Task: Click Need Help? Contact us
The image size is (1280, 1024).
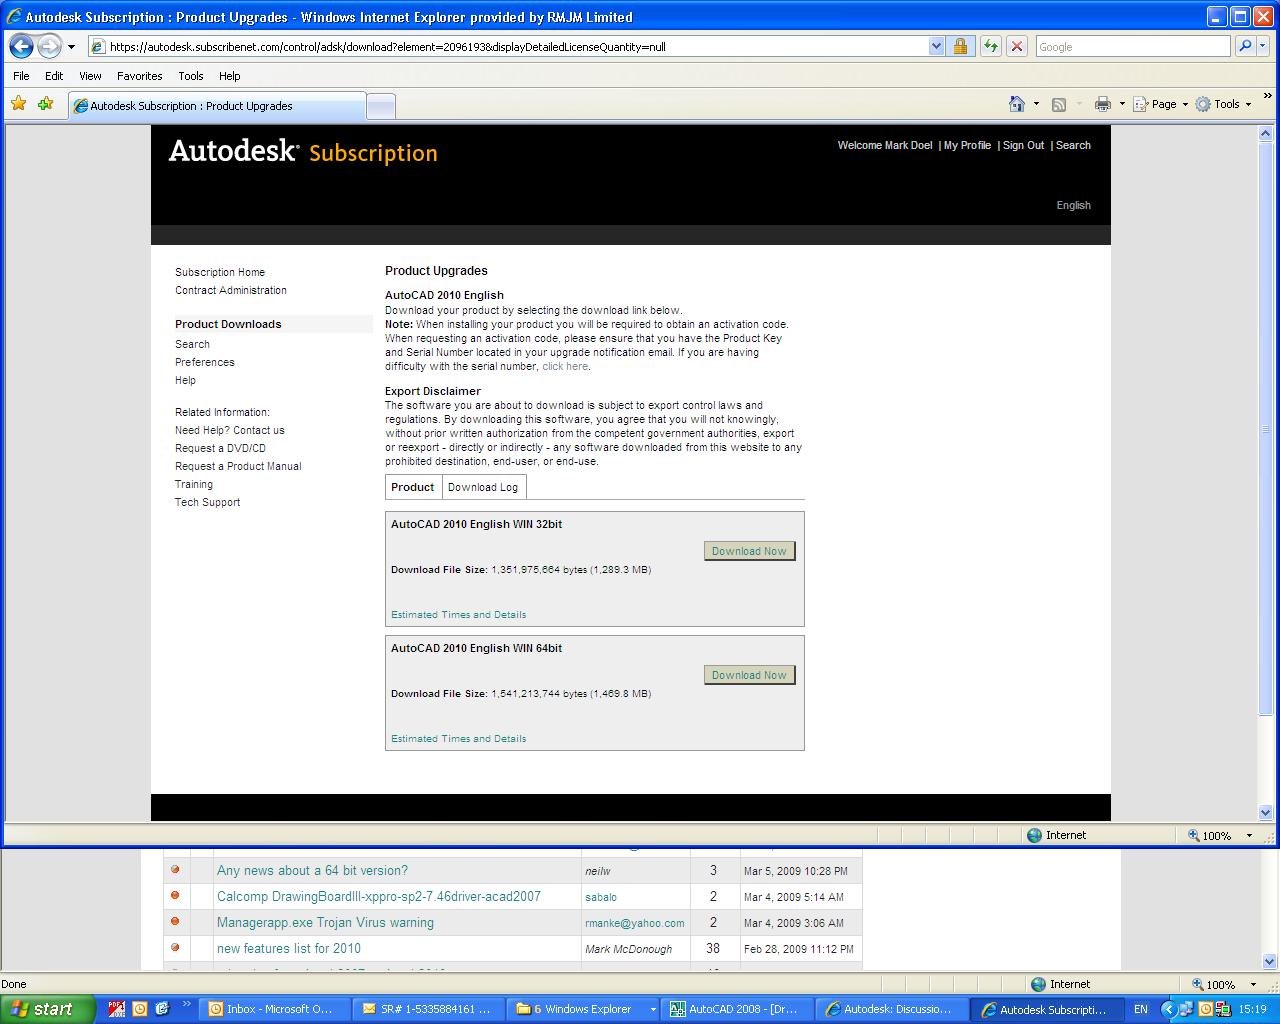Action: pyautogui.click(x=230, y=430)
